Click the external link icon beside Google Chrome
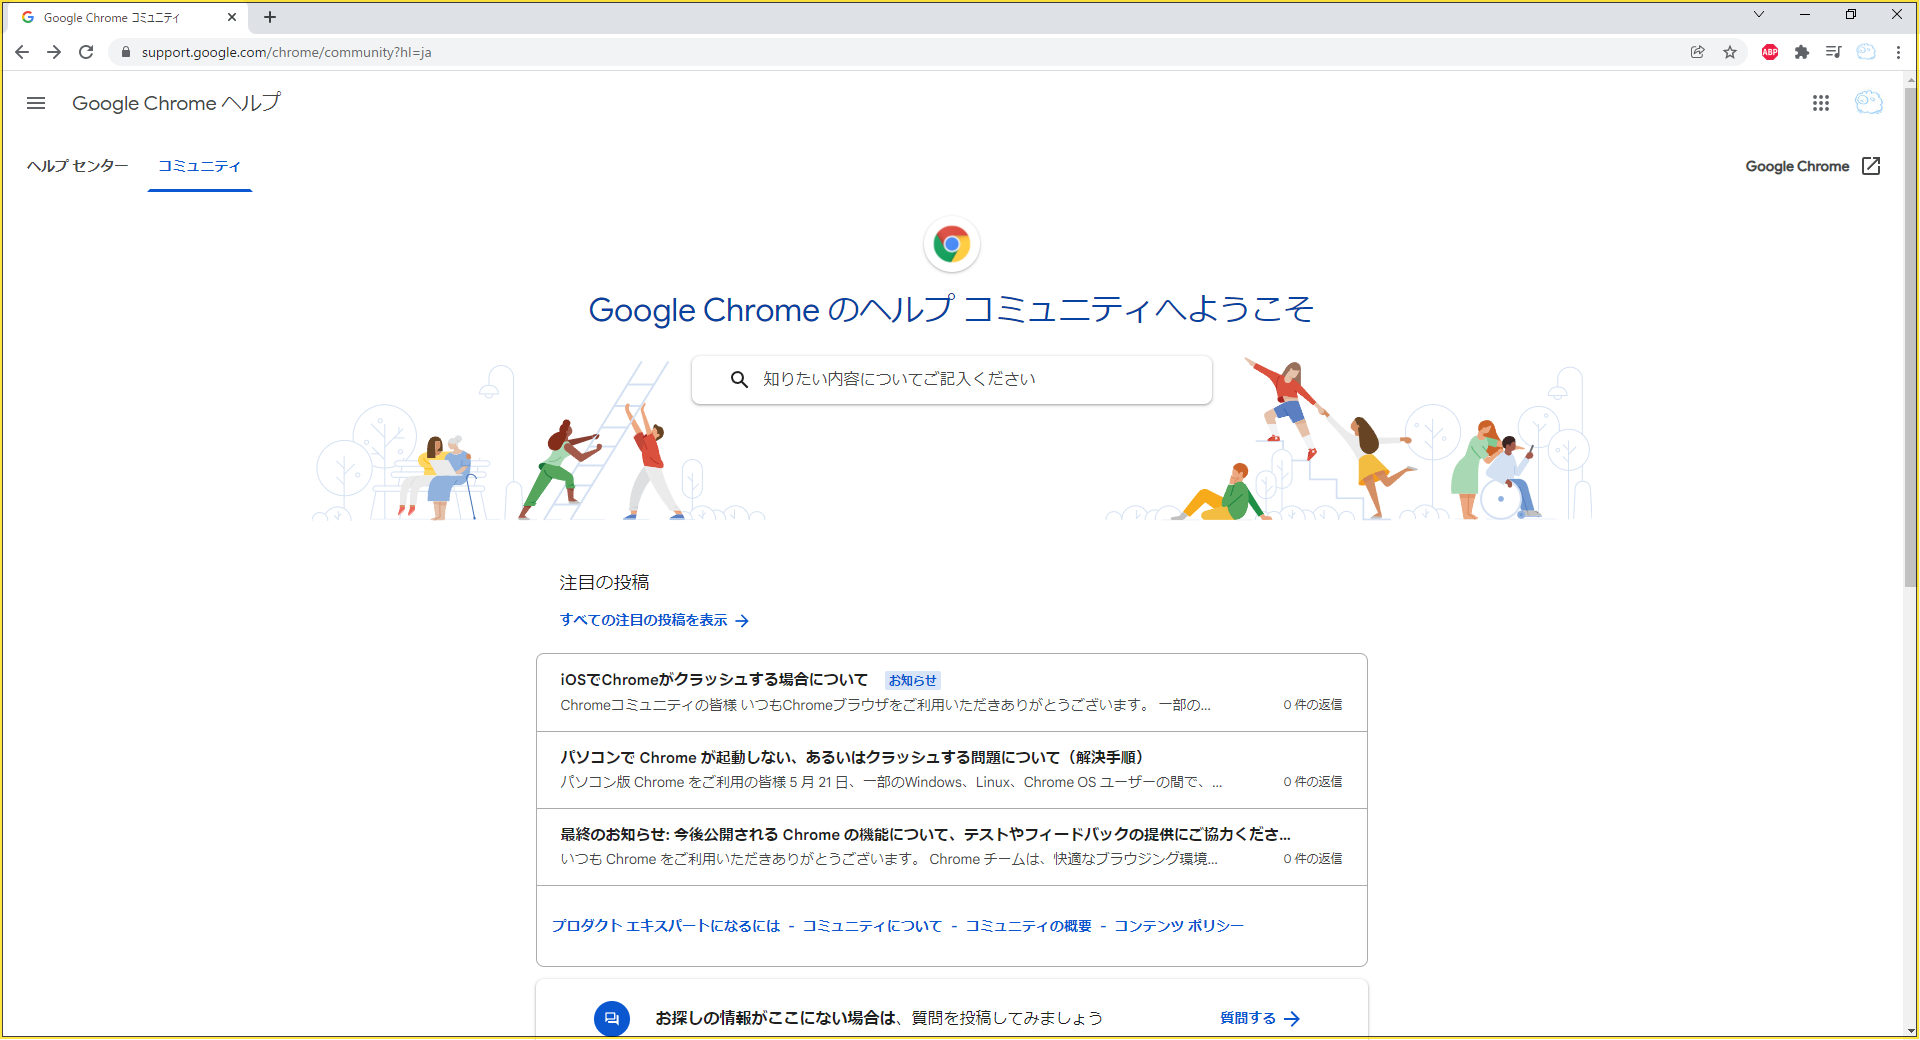 point(1871,166)
